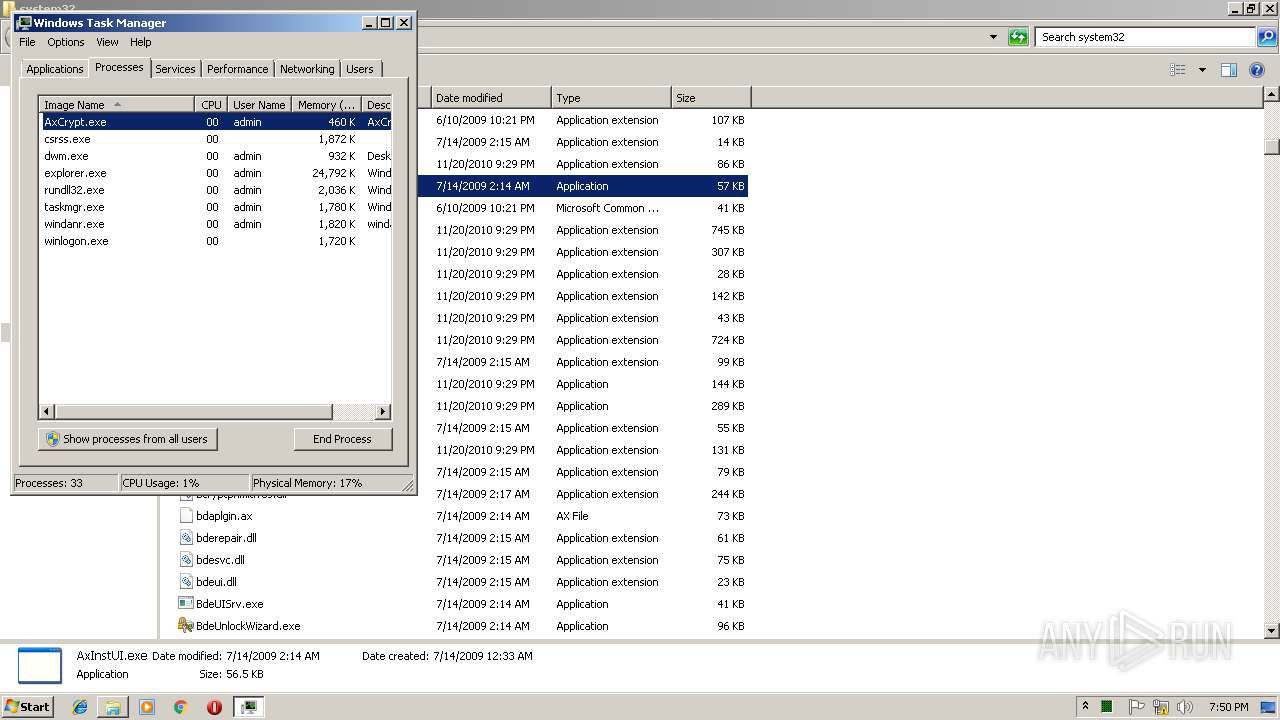This screenshot has width=1280, height=720.
Task: Select the bdesvc.dll file icon
Action: (x=186, y=560)
